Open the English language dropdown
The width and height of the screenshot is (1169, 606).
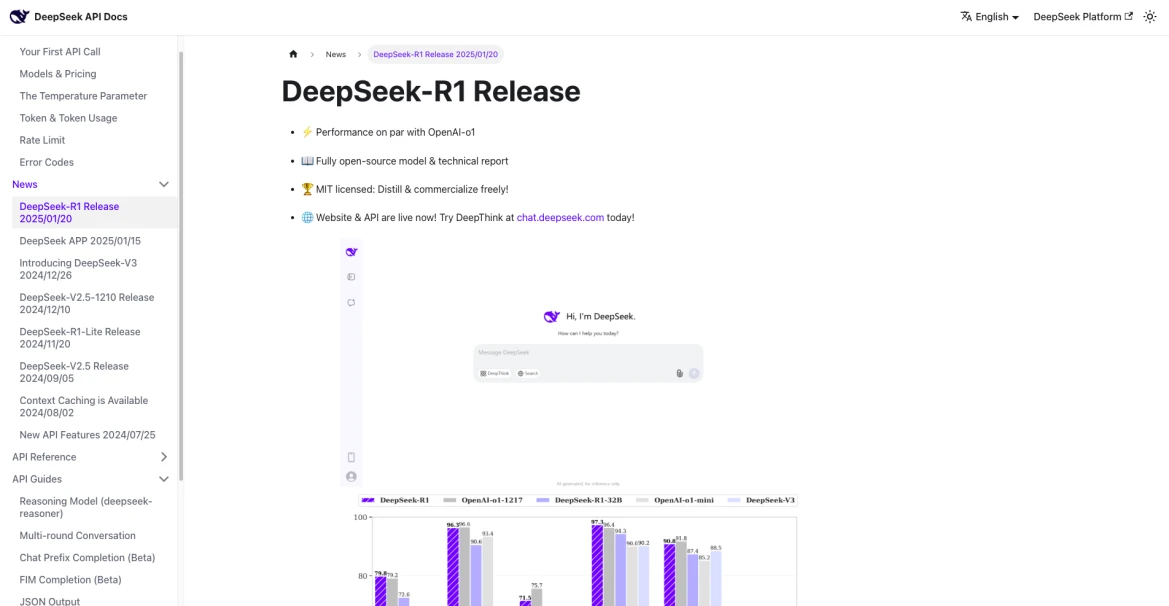coord(989,16)
